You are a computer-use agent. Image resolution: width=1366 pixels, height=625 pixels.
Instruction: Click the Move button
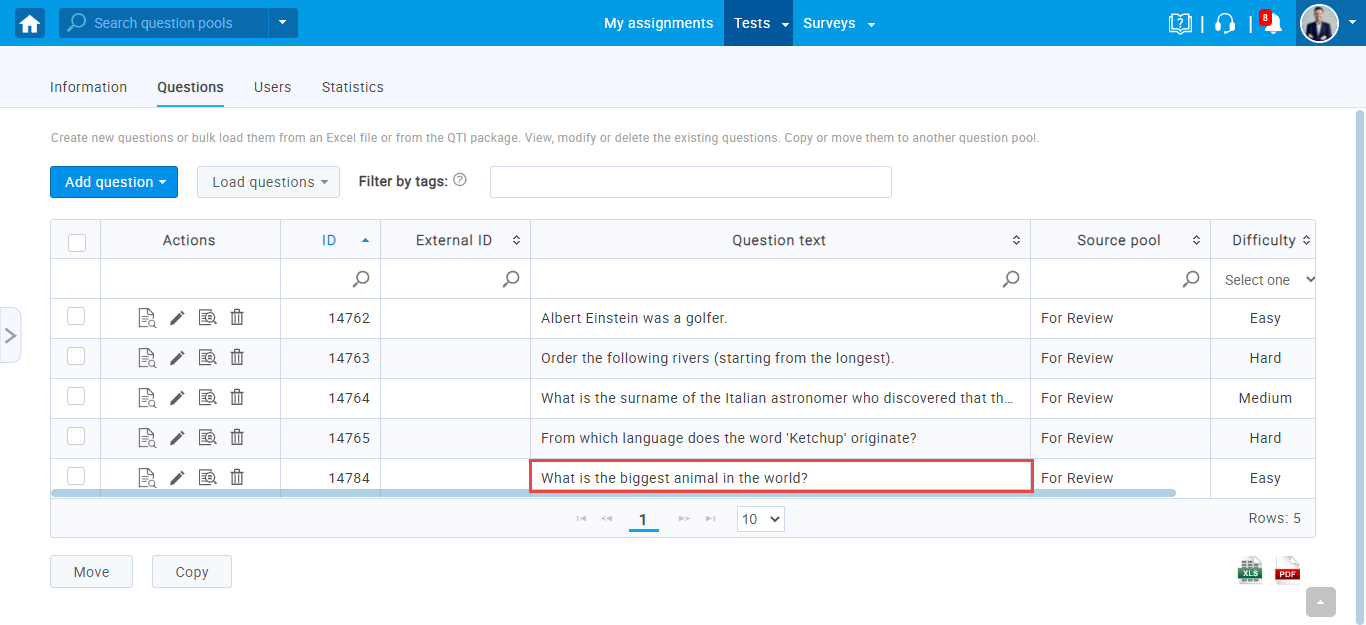point(91,572)
